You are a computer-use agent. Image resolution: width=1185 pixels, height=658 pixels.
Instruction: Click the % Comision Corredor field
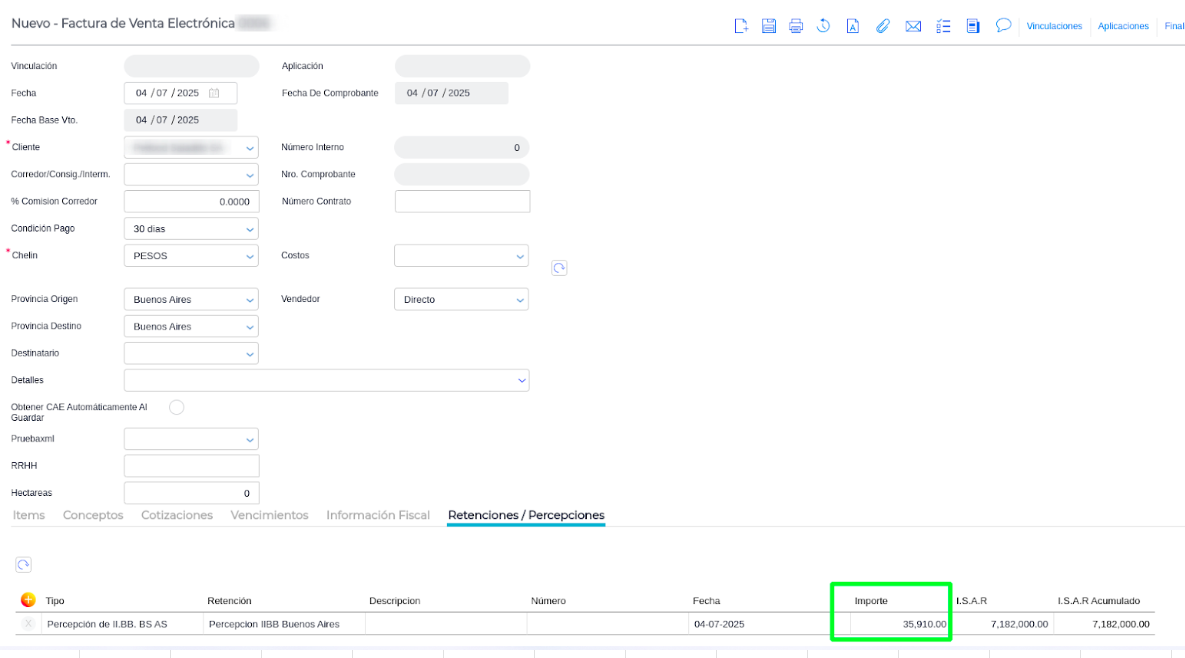[x=192, y=202]
